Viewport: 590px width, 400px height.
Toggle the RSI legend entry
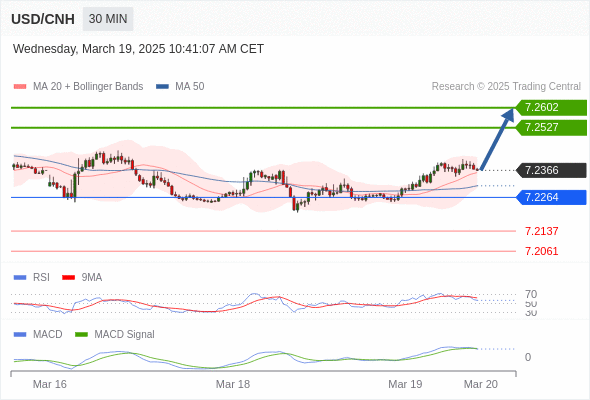tap(32, 277)
